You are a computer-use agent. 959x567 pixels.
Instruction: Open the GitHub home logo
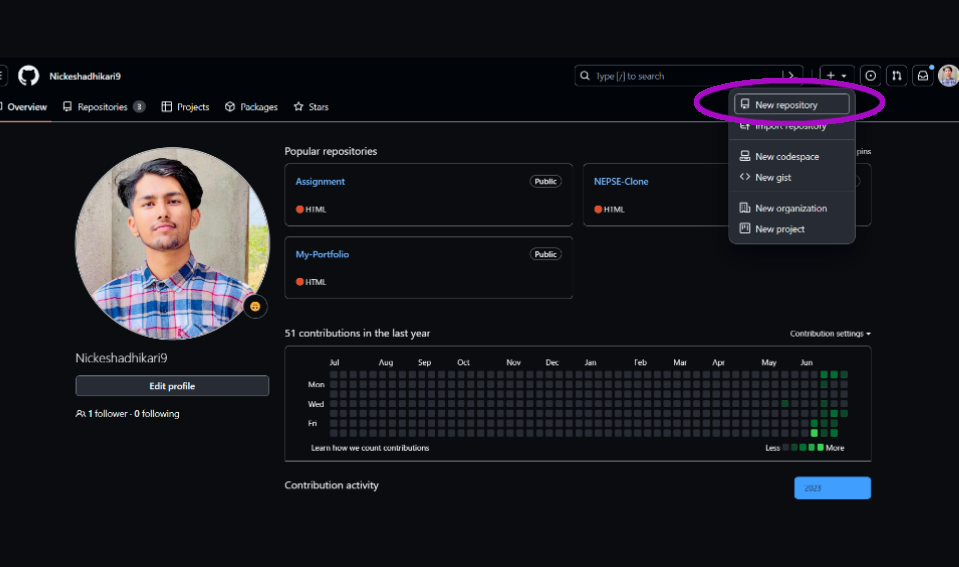click(x=28, y=76)
